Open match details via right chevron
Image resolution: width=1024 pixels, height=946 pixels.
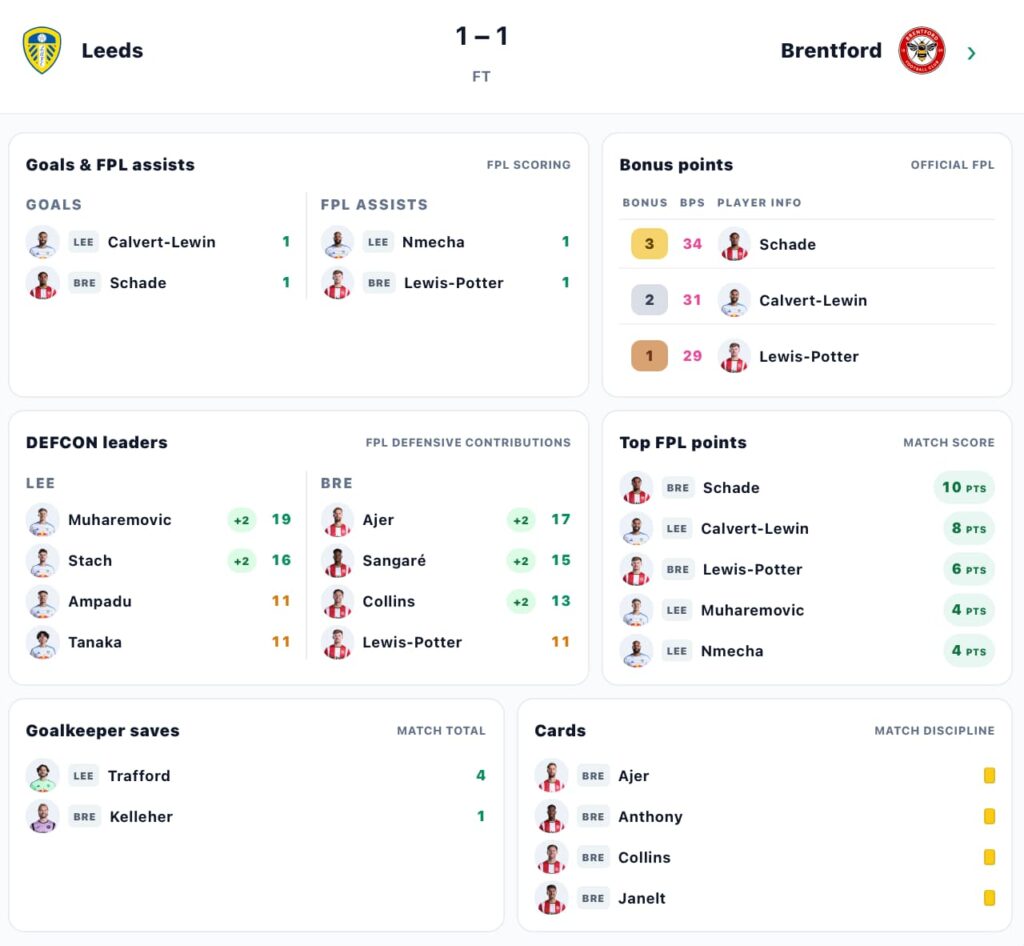coord(971,53)
